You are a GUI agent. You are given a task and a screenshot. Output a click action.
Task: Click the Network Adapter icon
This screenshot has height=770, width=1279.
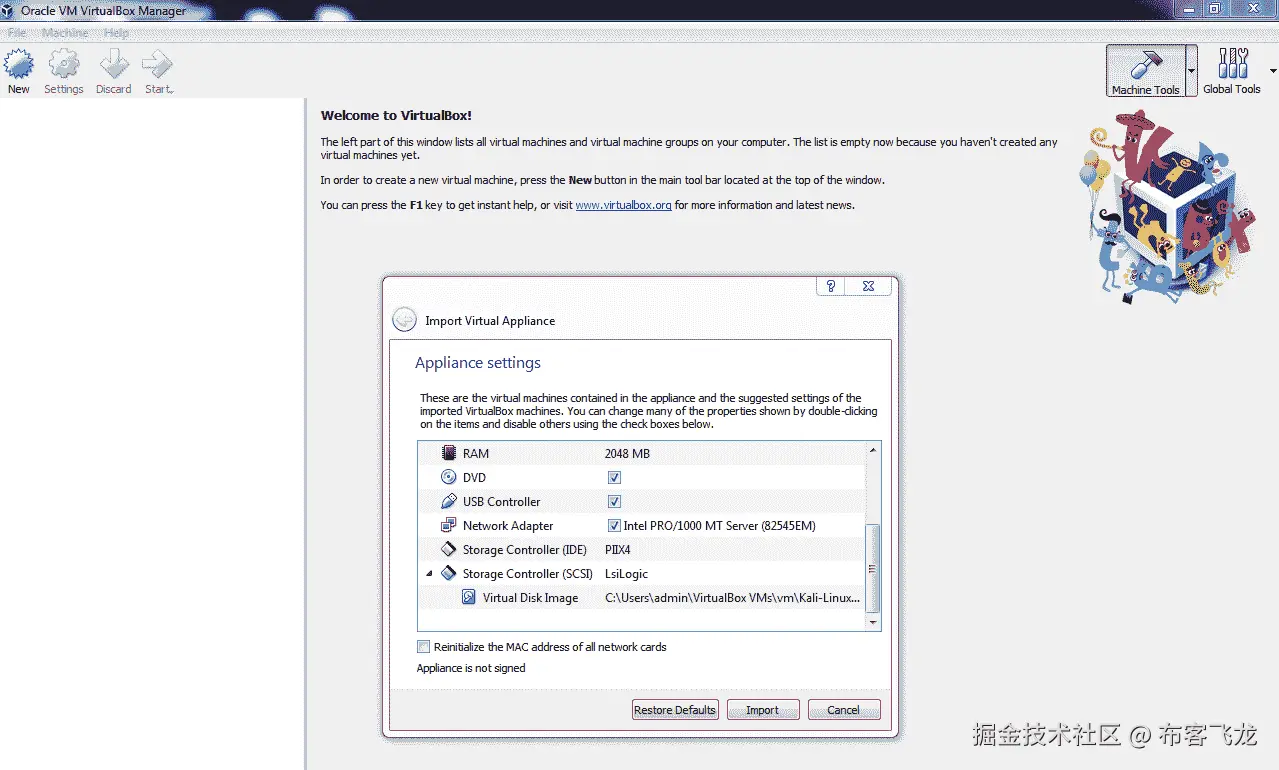tap(449, 525)
